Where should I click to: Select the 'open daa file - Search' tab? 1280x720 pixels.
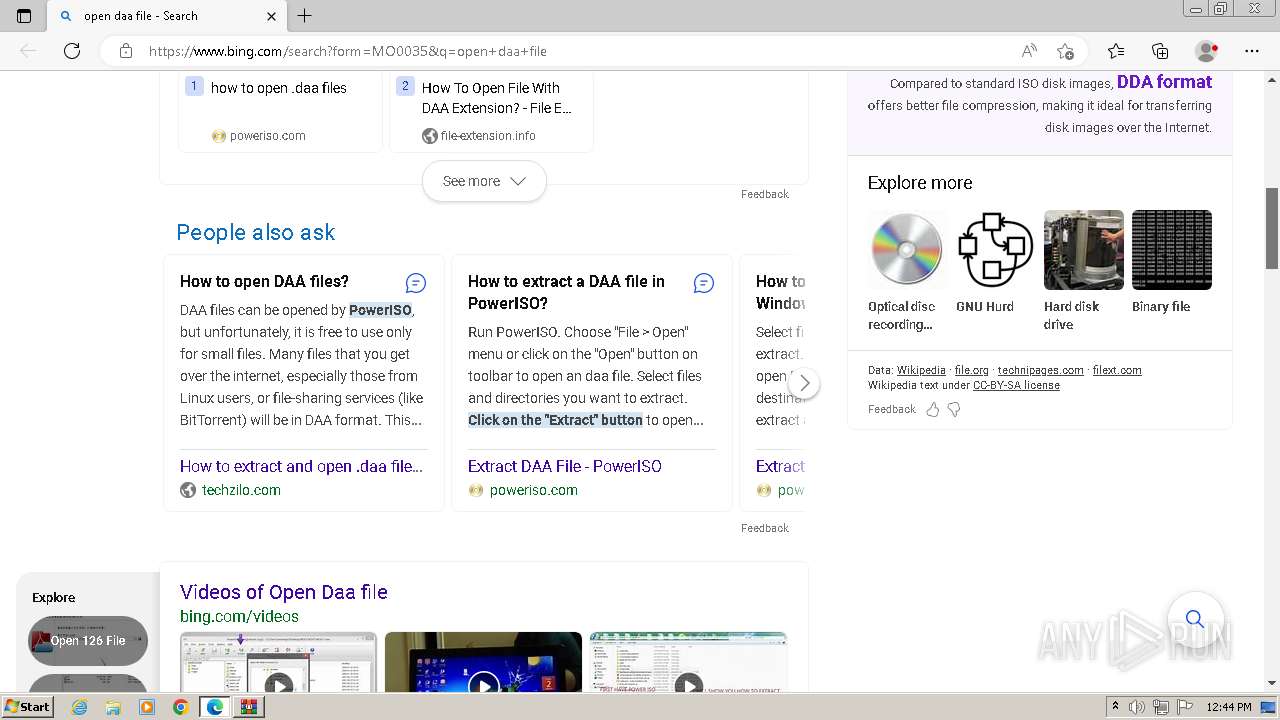click(165, 16)
